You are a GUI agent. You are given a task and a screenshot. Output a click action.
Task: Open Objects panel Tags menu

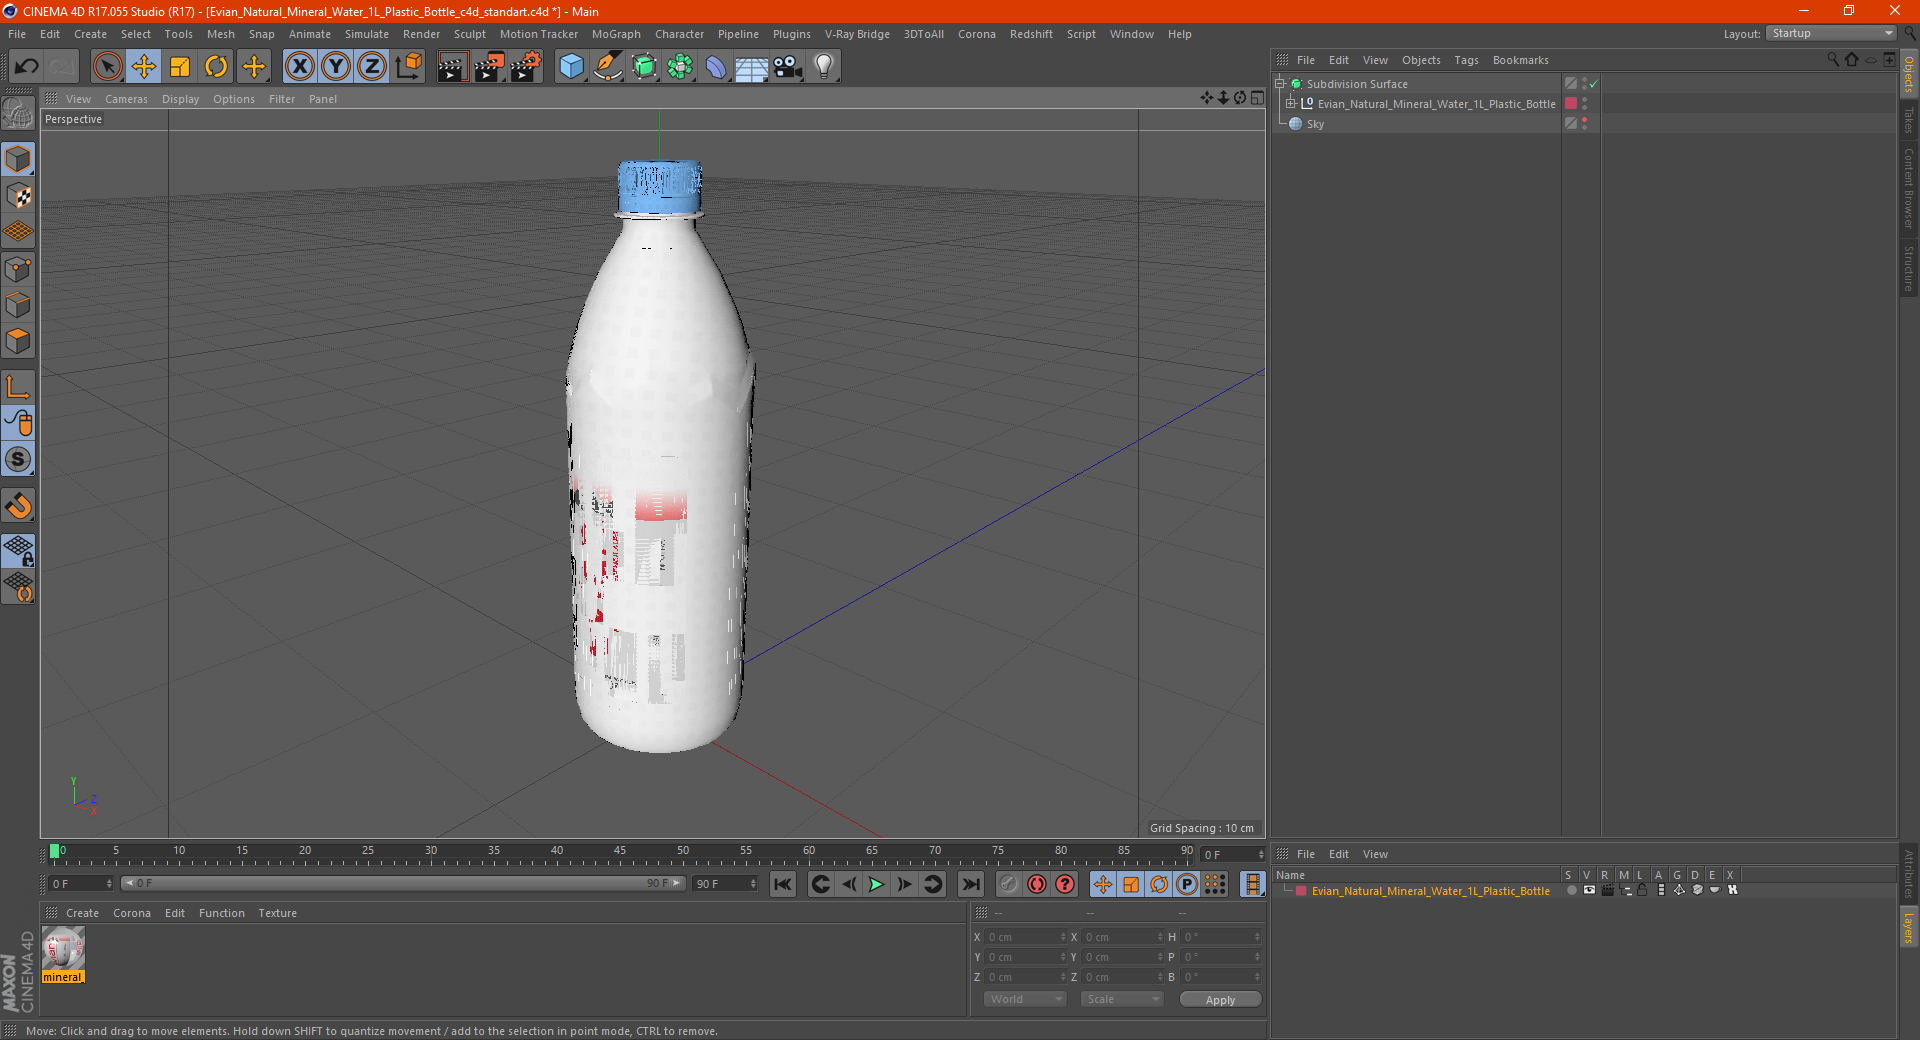(1466, 60)
